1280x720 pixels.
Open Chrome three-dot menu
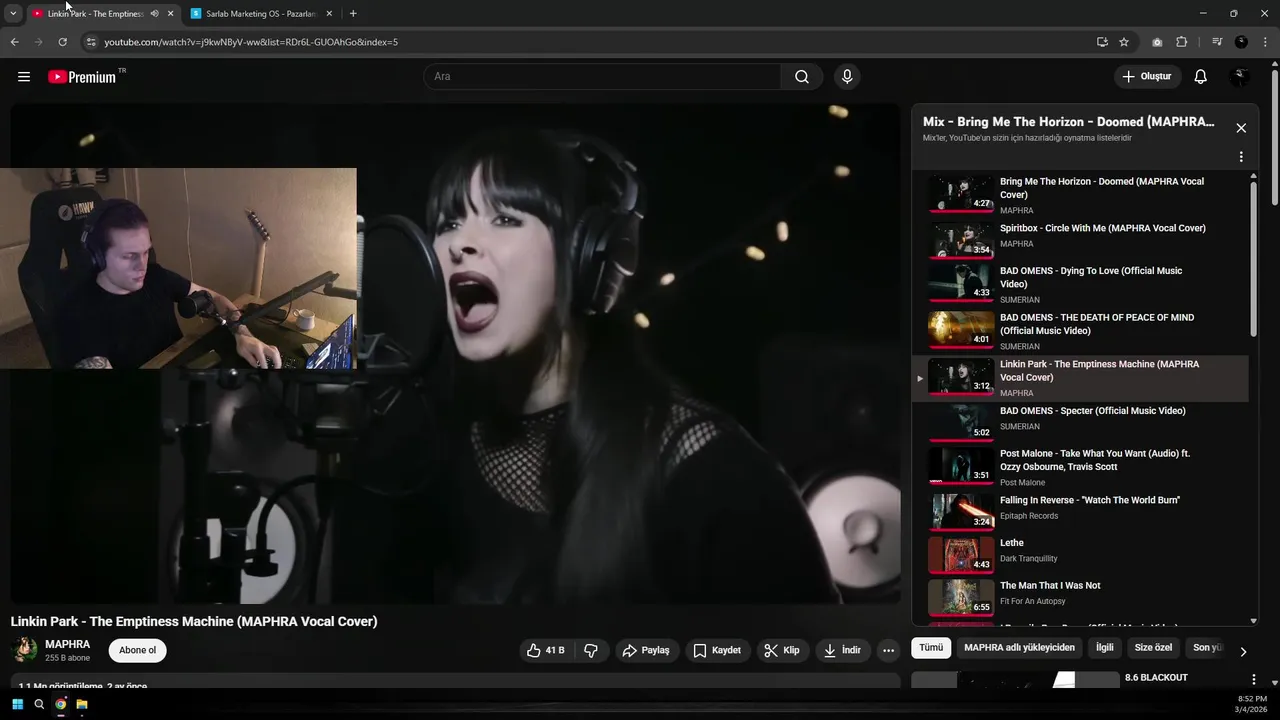(x=1266, y=42)
